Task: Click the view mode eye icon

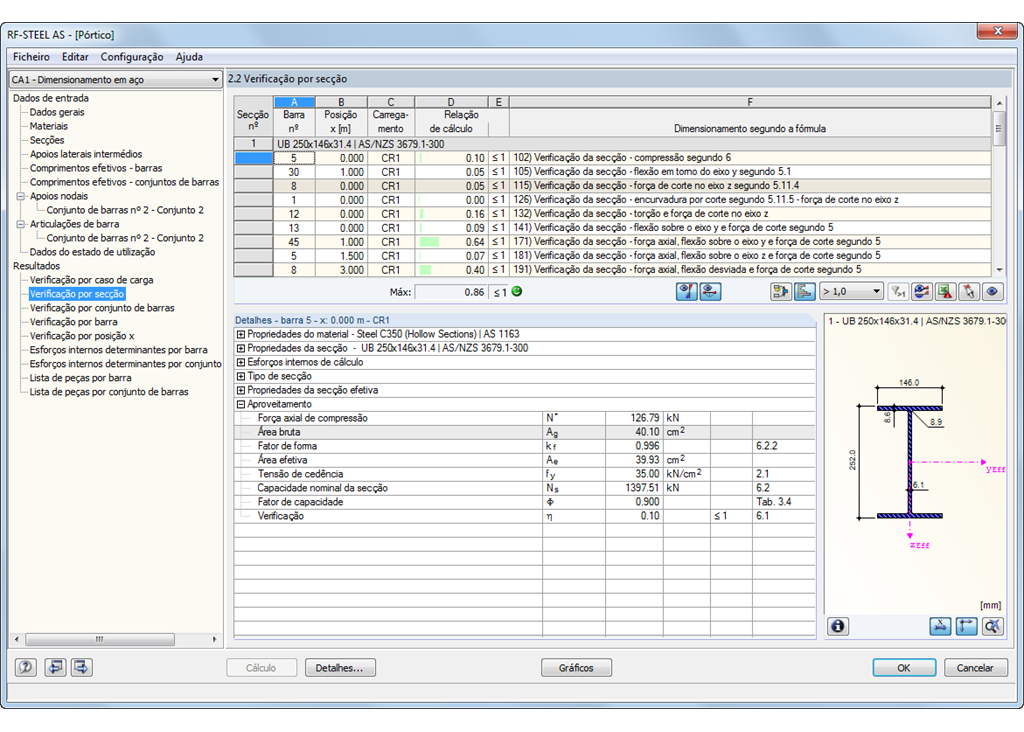Action: click(993, 292)
